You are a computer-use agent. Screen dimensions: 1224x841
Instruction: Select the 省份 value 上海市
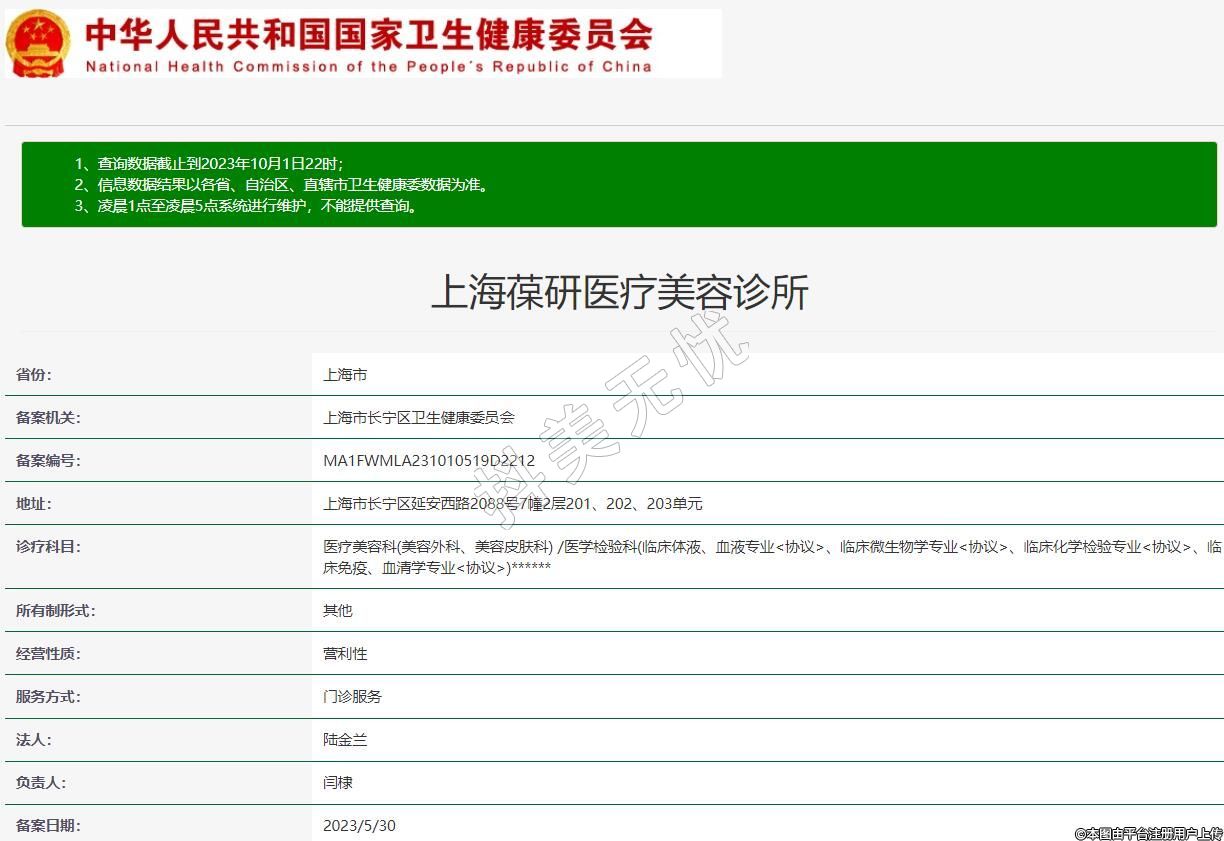[345, 375]
